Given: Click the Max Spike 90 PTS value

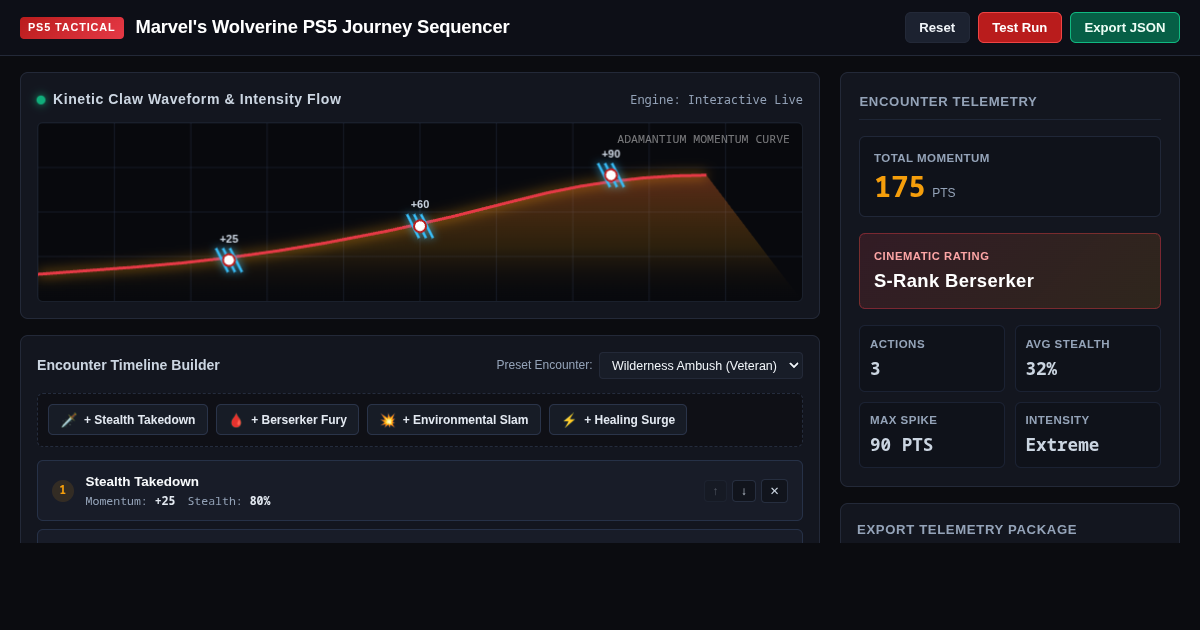Looking at the screenshot, I should [x=901, y=445].
